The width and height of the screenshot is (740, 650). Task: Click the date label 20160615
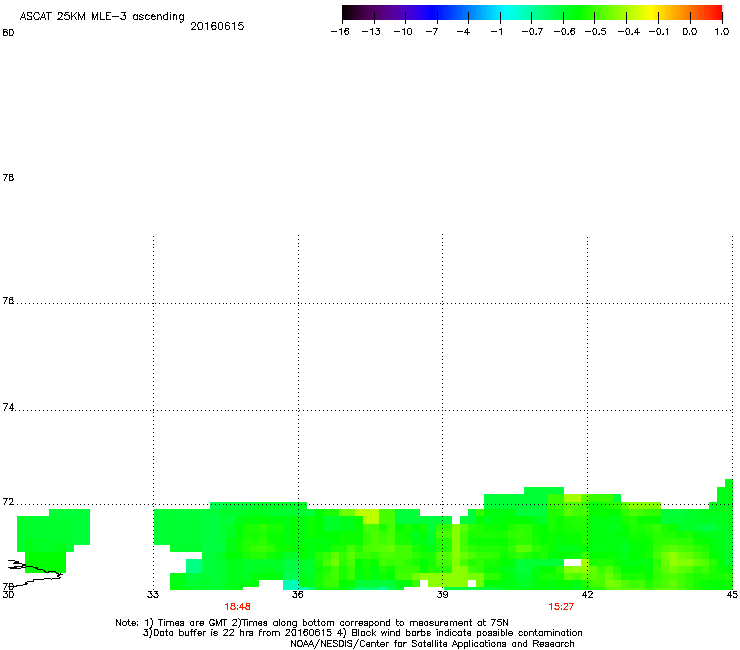[x=217, y=26]
